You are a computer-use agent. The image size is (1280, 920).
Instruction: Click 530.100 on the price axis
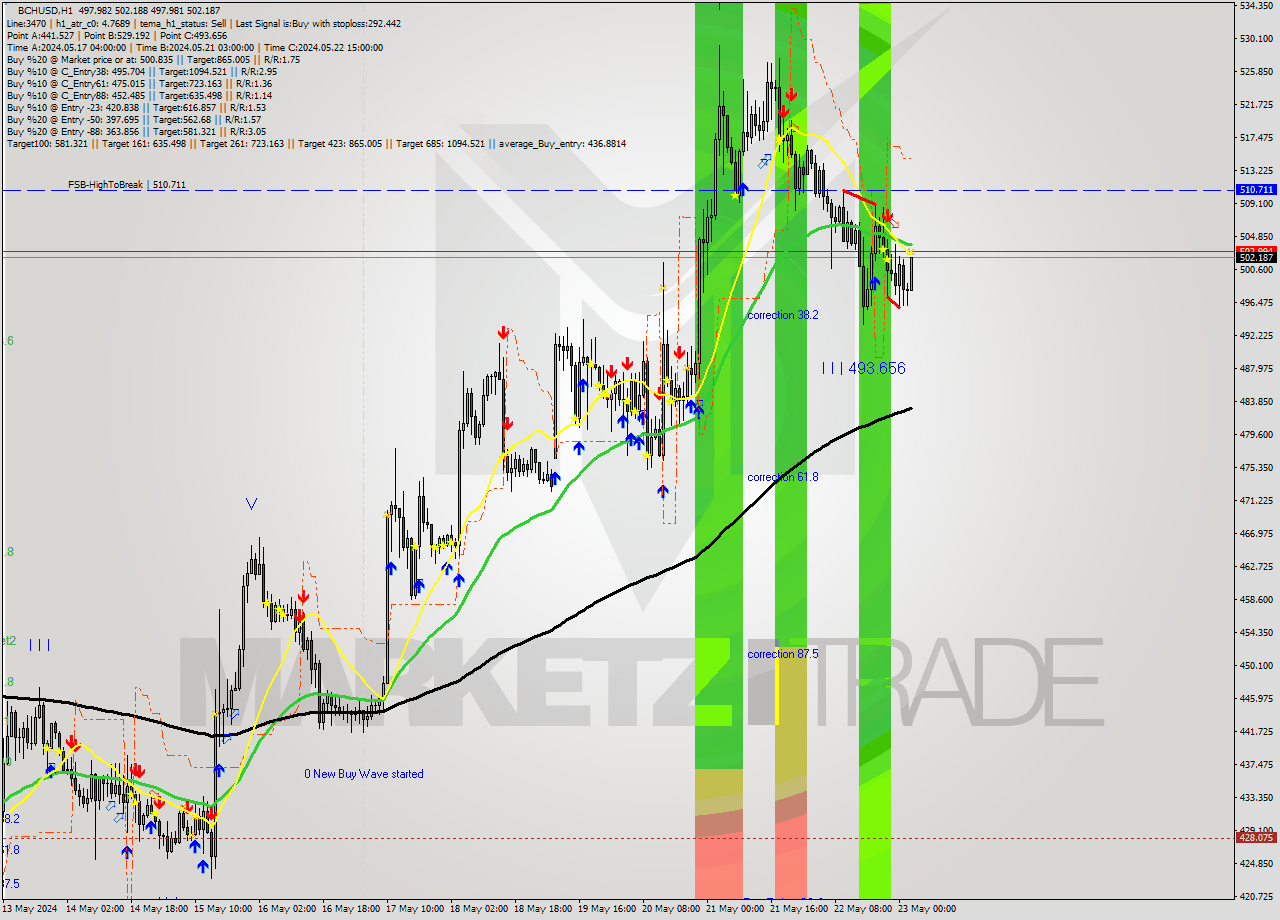point(1256,38)
